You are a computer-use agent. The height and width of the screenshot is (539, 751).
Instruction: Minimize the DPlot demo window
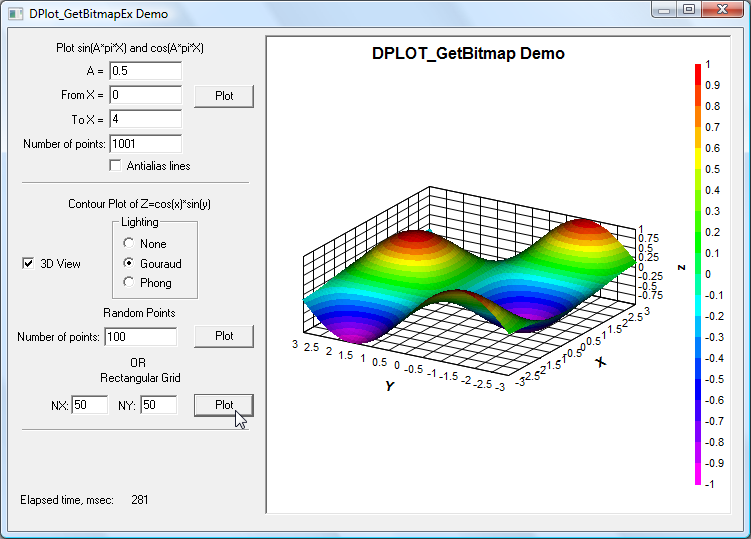(x=664, y=10)
